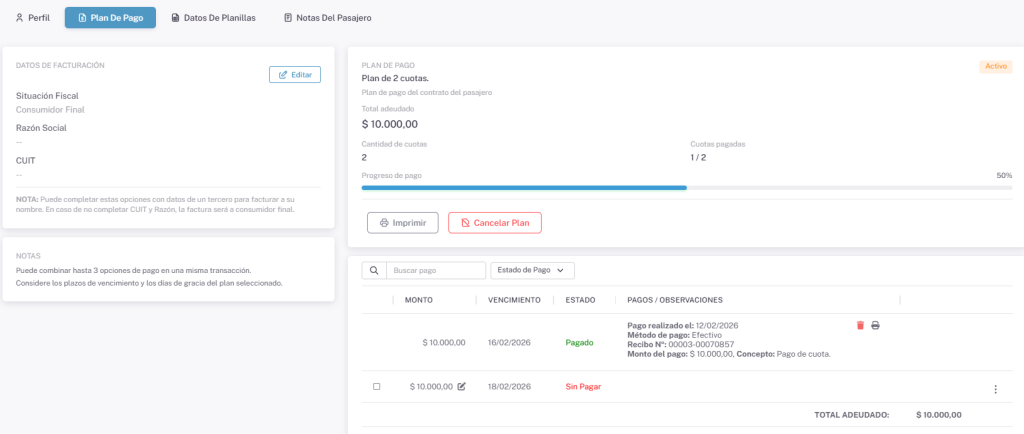Image resolution: width=1024 pixels, height=434 pixels.
Task: Click the payment progress bar
Action: pos(686,187)
